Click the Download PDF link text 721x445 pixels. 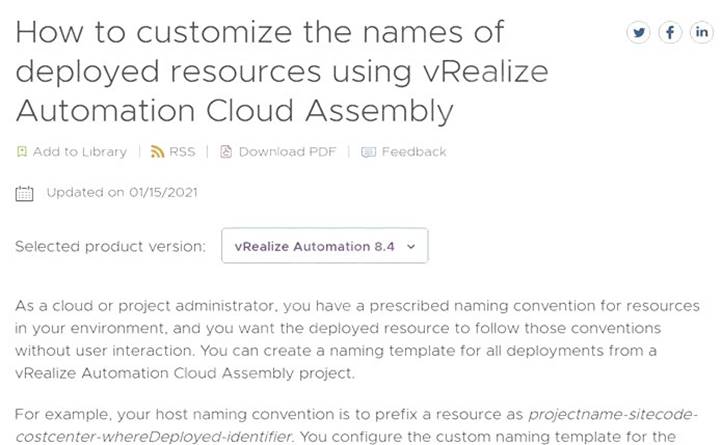coord(287,152)
